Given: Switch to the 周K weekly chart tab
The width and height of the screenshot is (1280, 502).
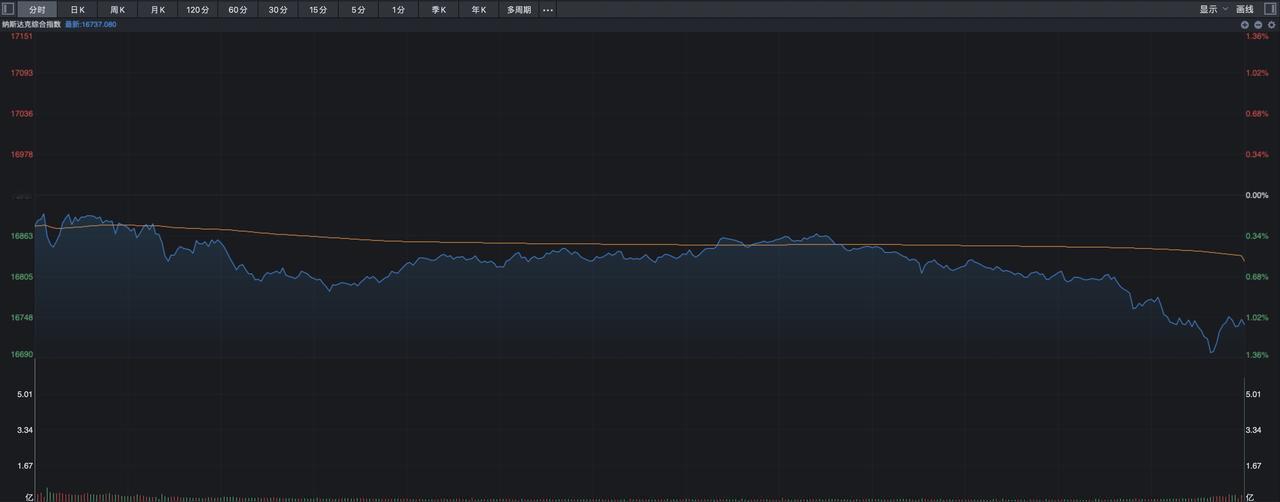Looking at the screenshot, I should pyautogui.click(x=117, y=10).
